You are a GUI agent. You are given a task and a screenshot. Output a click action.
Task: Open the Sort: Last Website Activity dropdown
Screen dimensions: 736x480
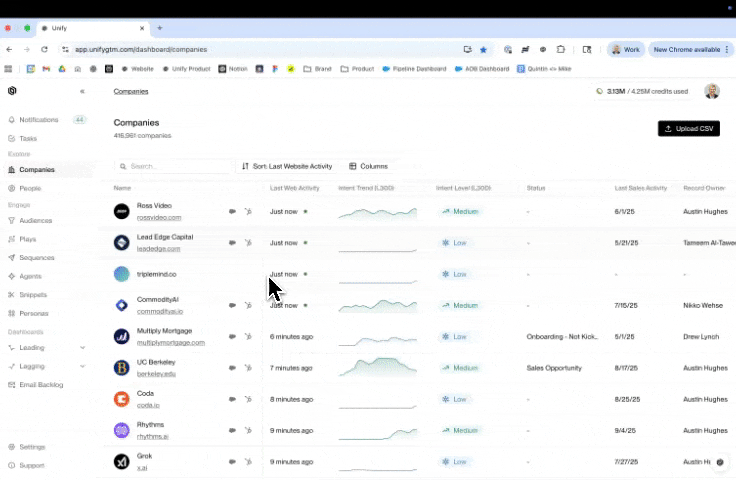[x=287, y=166]
